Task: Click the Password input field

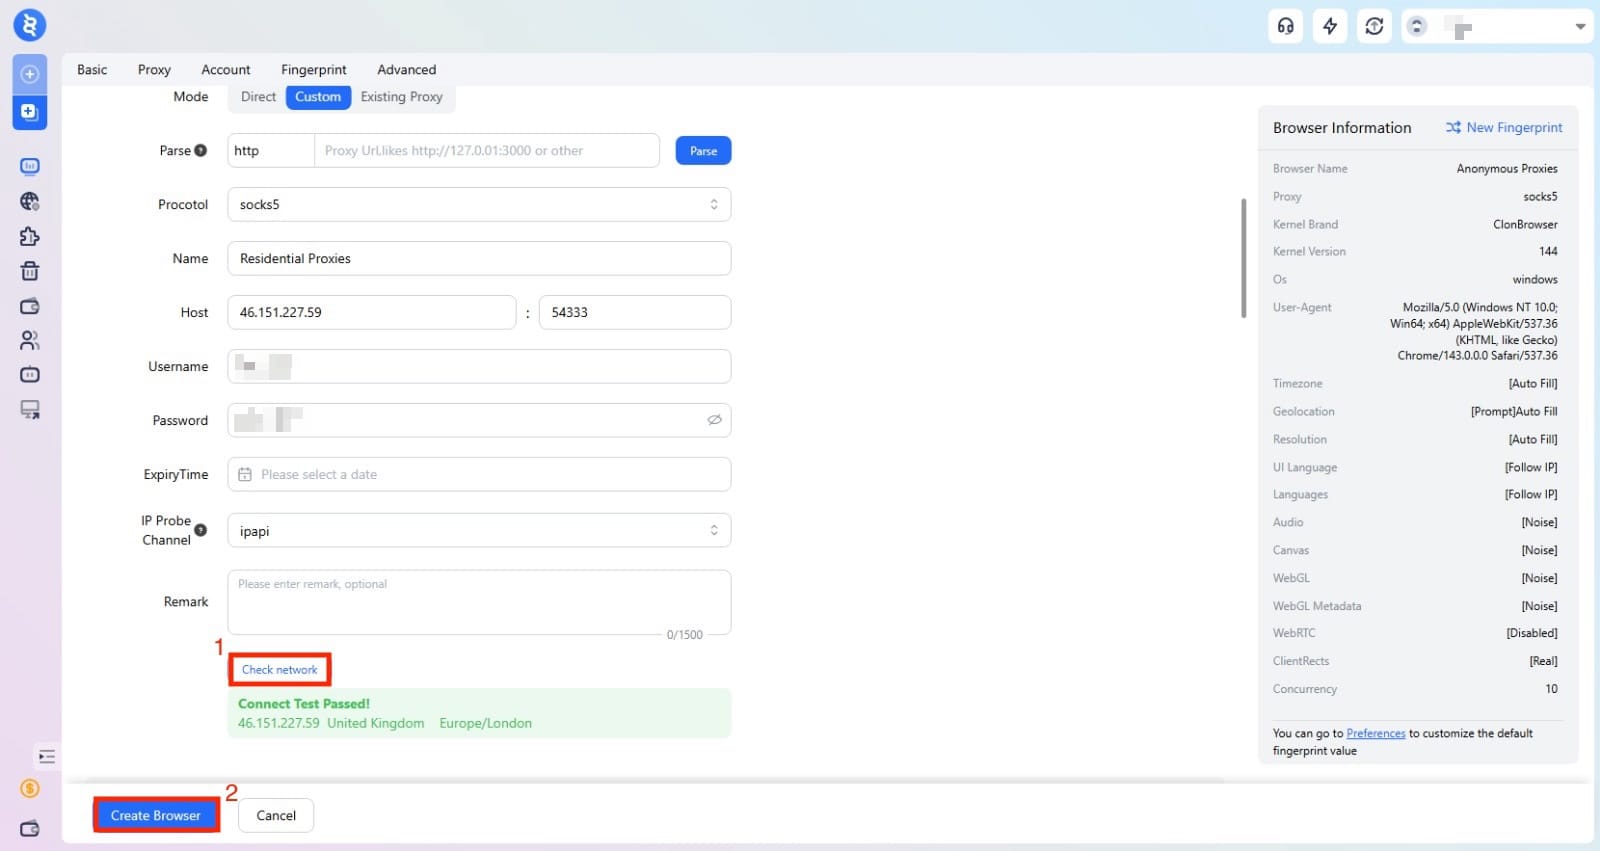Action: (479, 420)
